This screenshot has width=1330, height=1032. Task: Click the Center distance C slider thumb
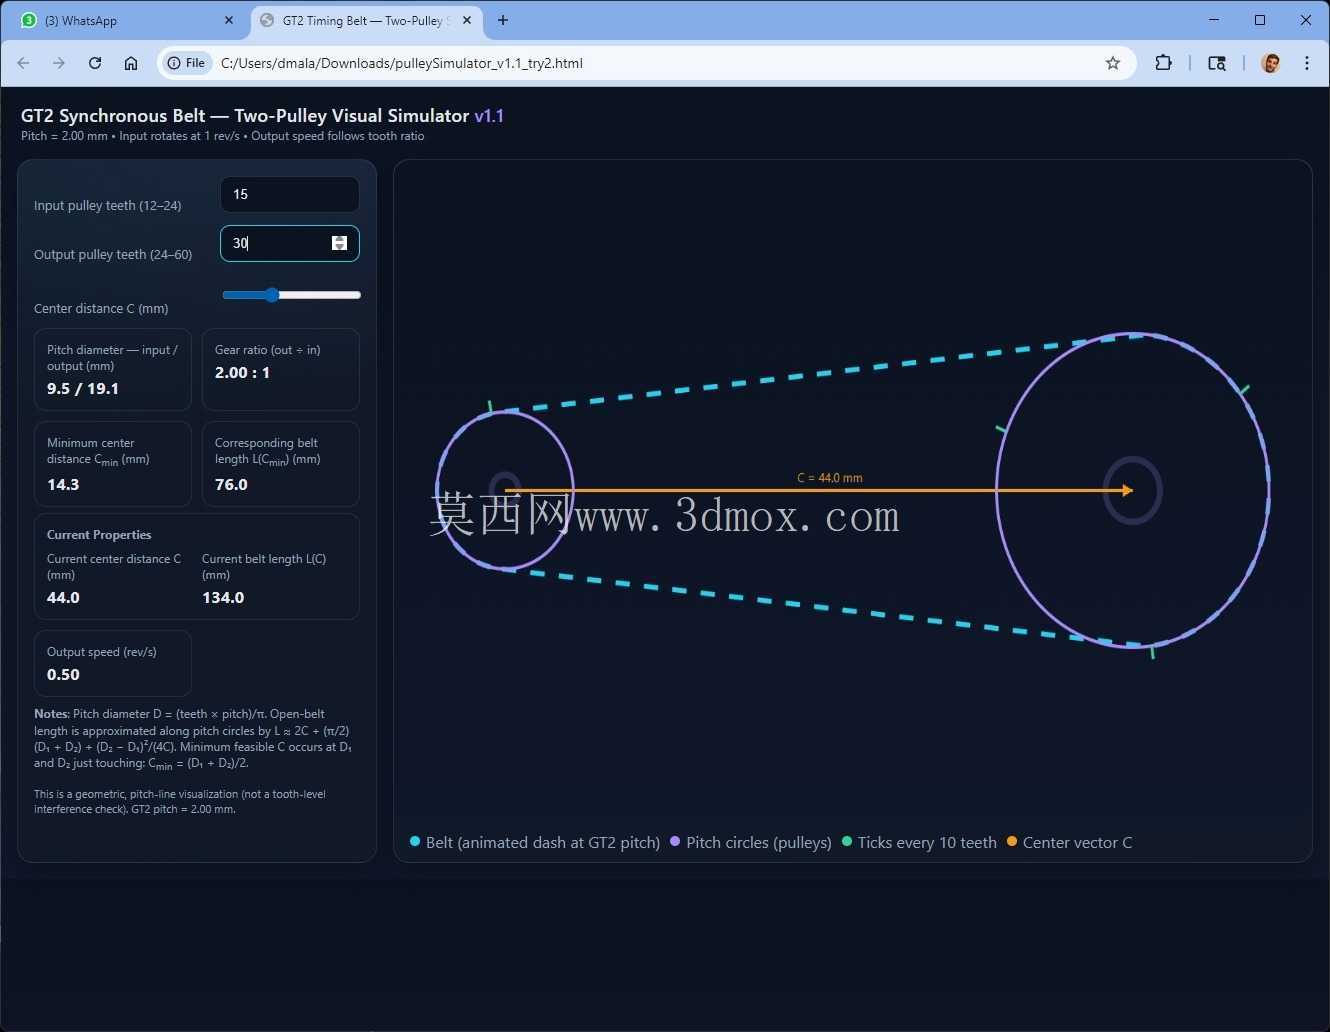pos(272,295)
